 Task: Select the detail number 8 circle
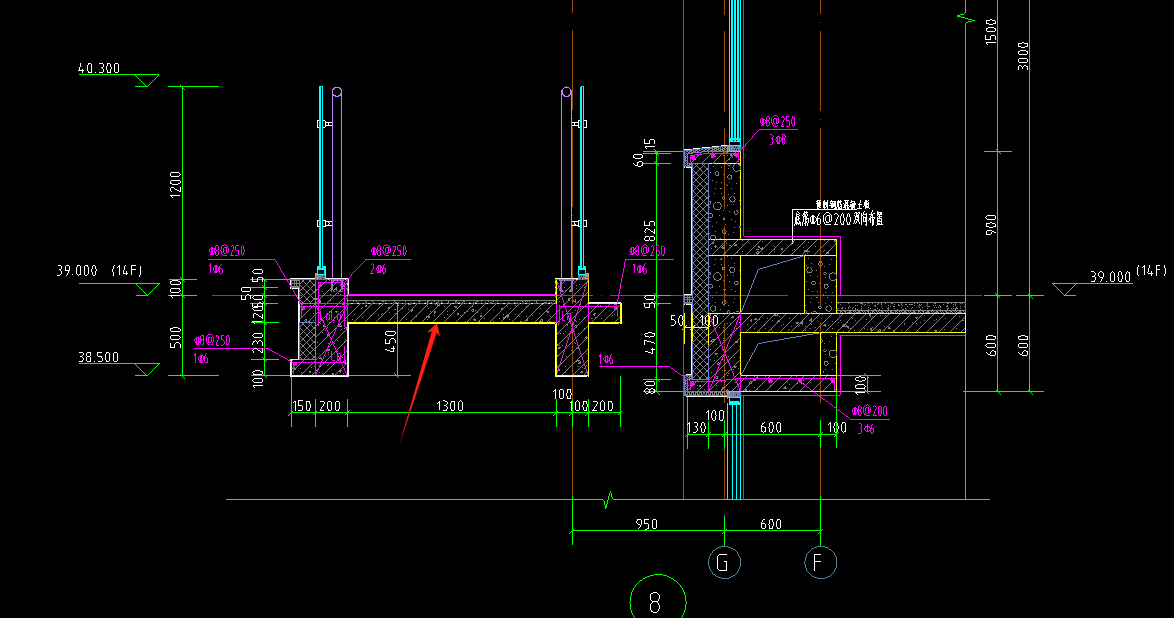tap(657, 600)
